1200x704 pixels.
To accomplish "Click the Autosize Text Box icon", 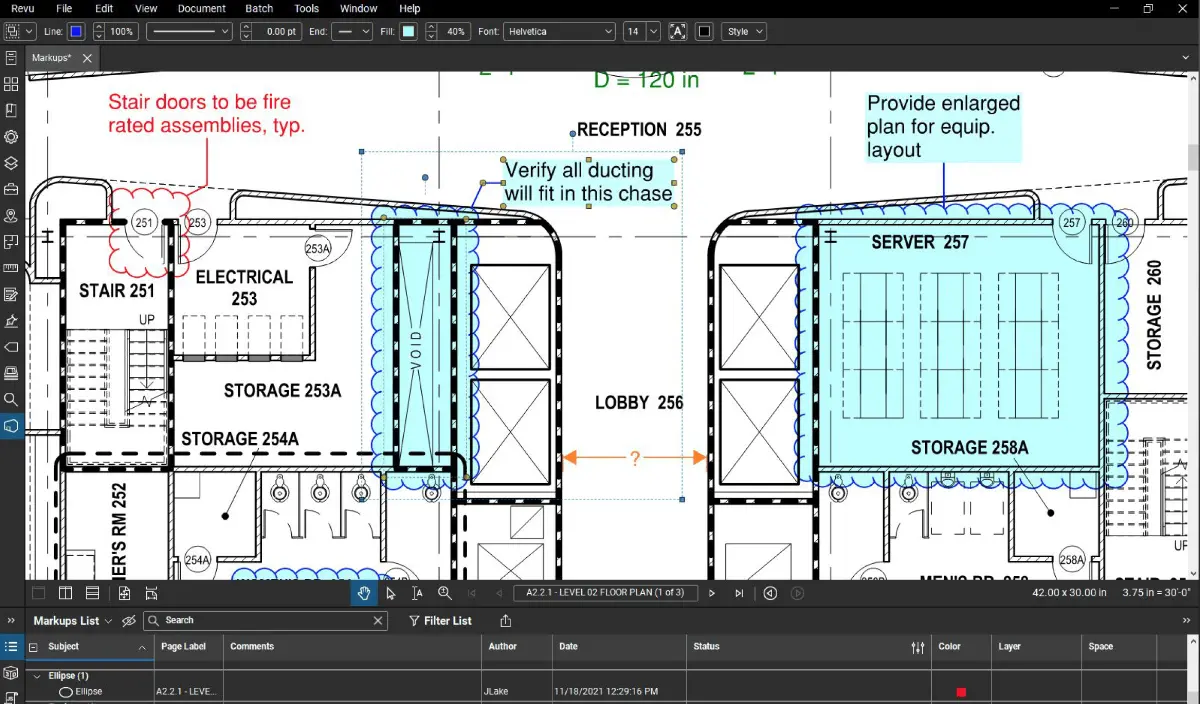I will 678,32.
